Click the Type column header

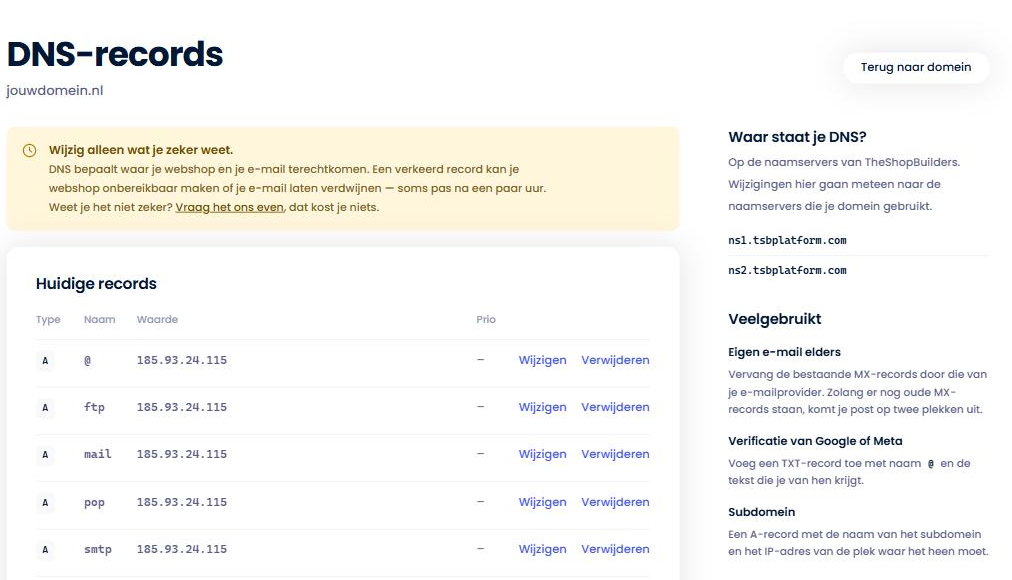tap(48, 319)
